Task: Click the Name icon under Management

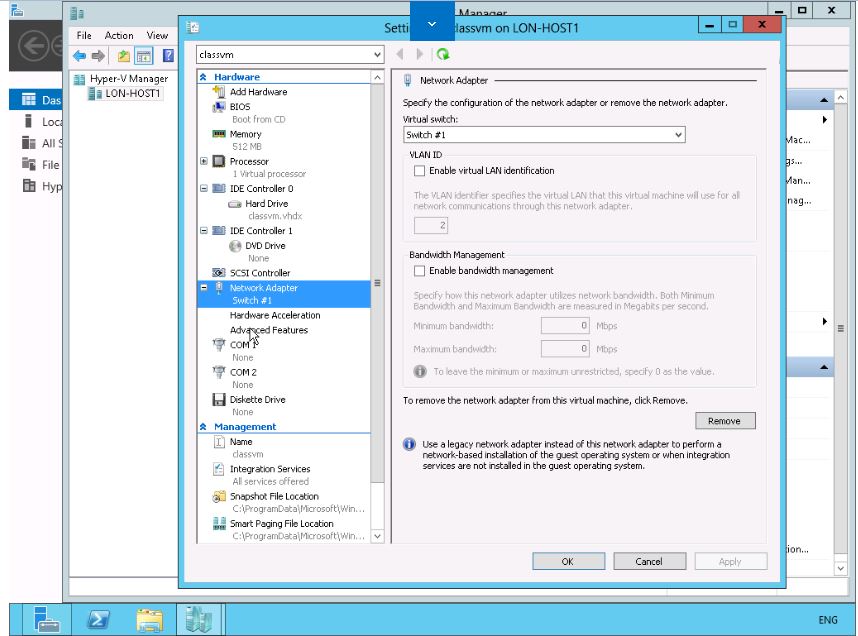Action: [x=219, y=442]
